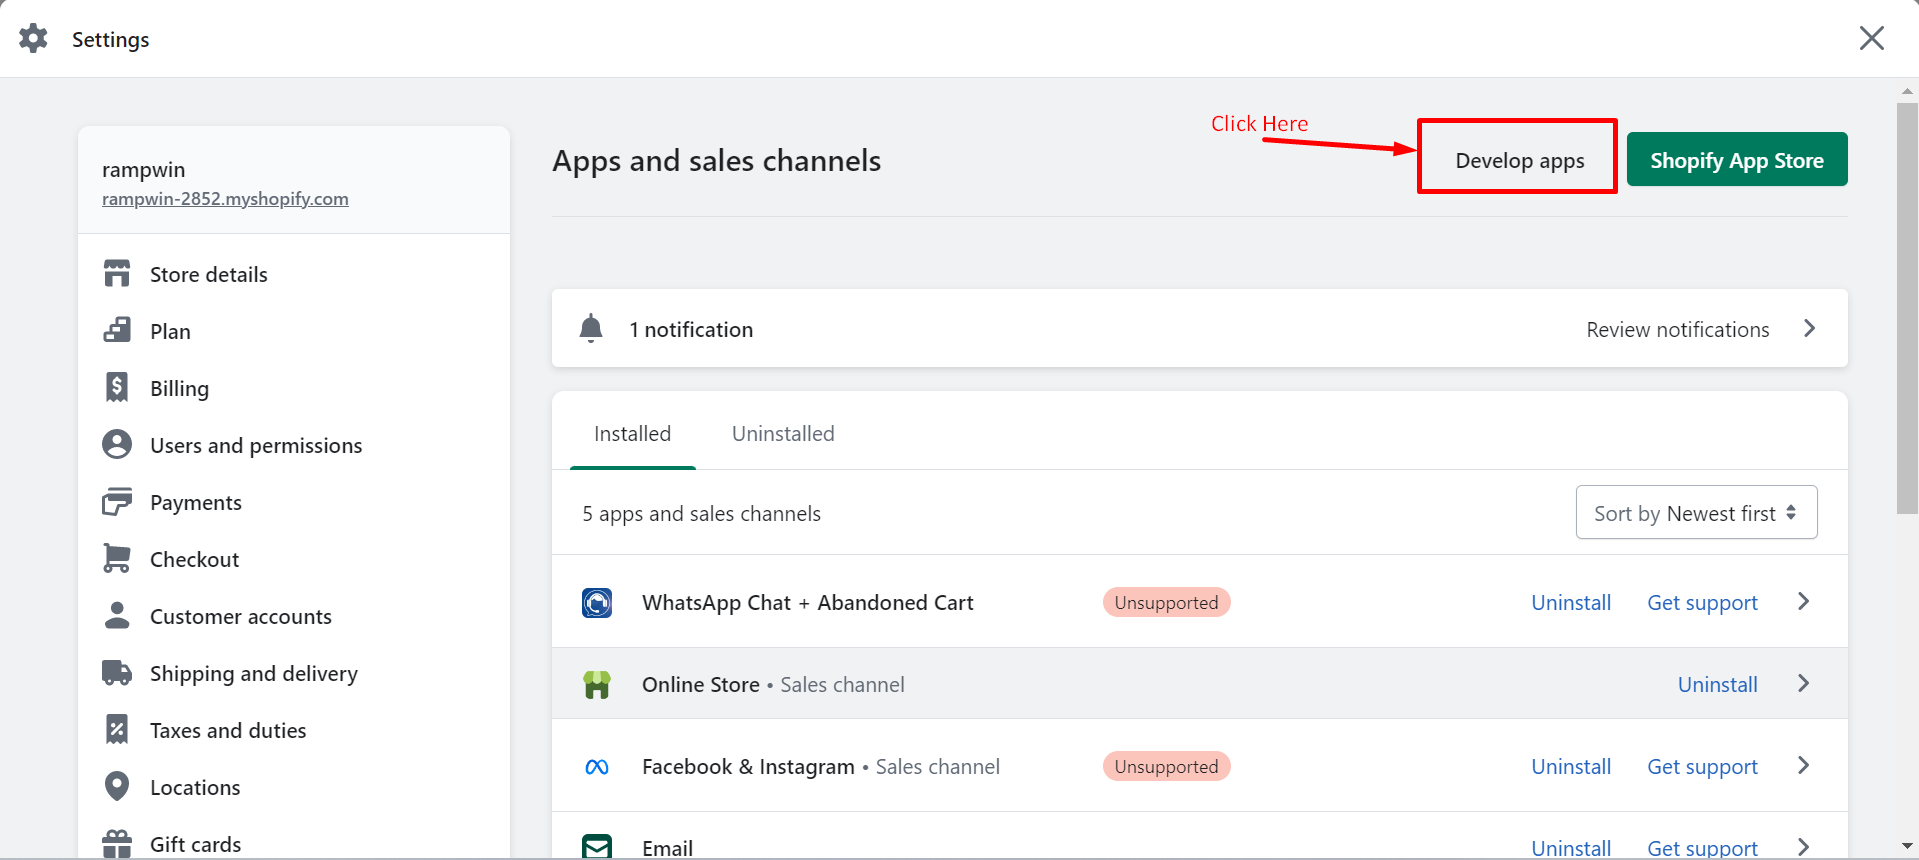Expand WhatsApp Chat row with chevron arrow
This screenshot has width=1919, height=860.
pos(1804,602)
